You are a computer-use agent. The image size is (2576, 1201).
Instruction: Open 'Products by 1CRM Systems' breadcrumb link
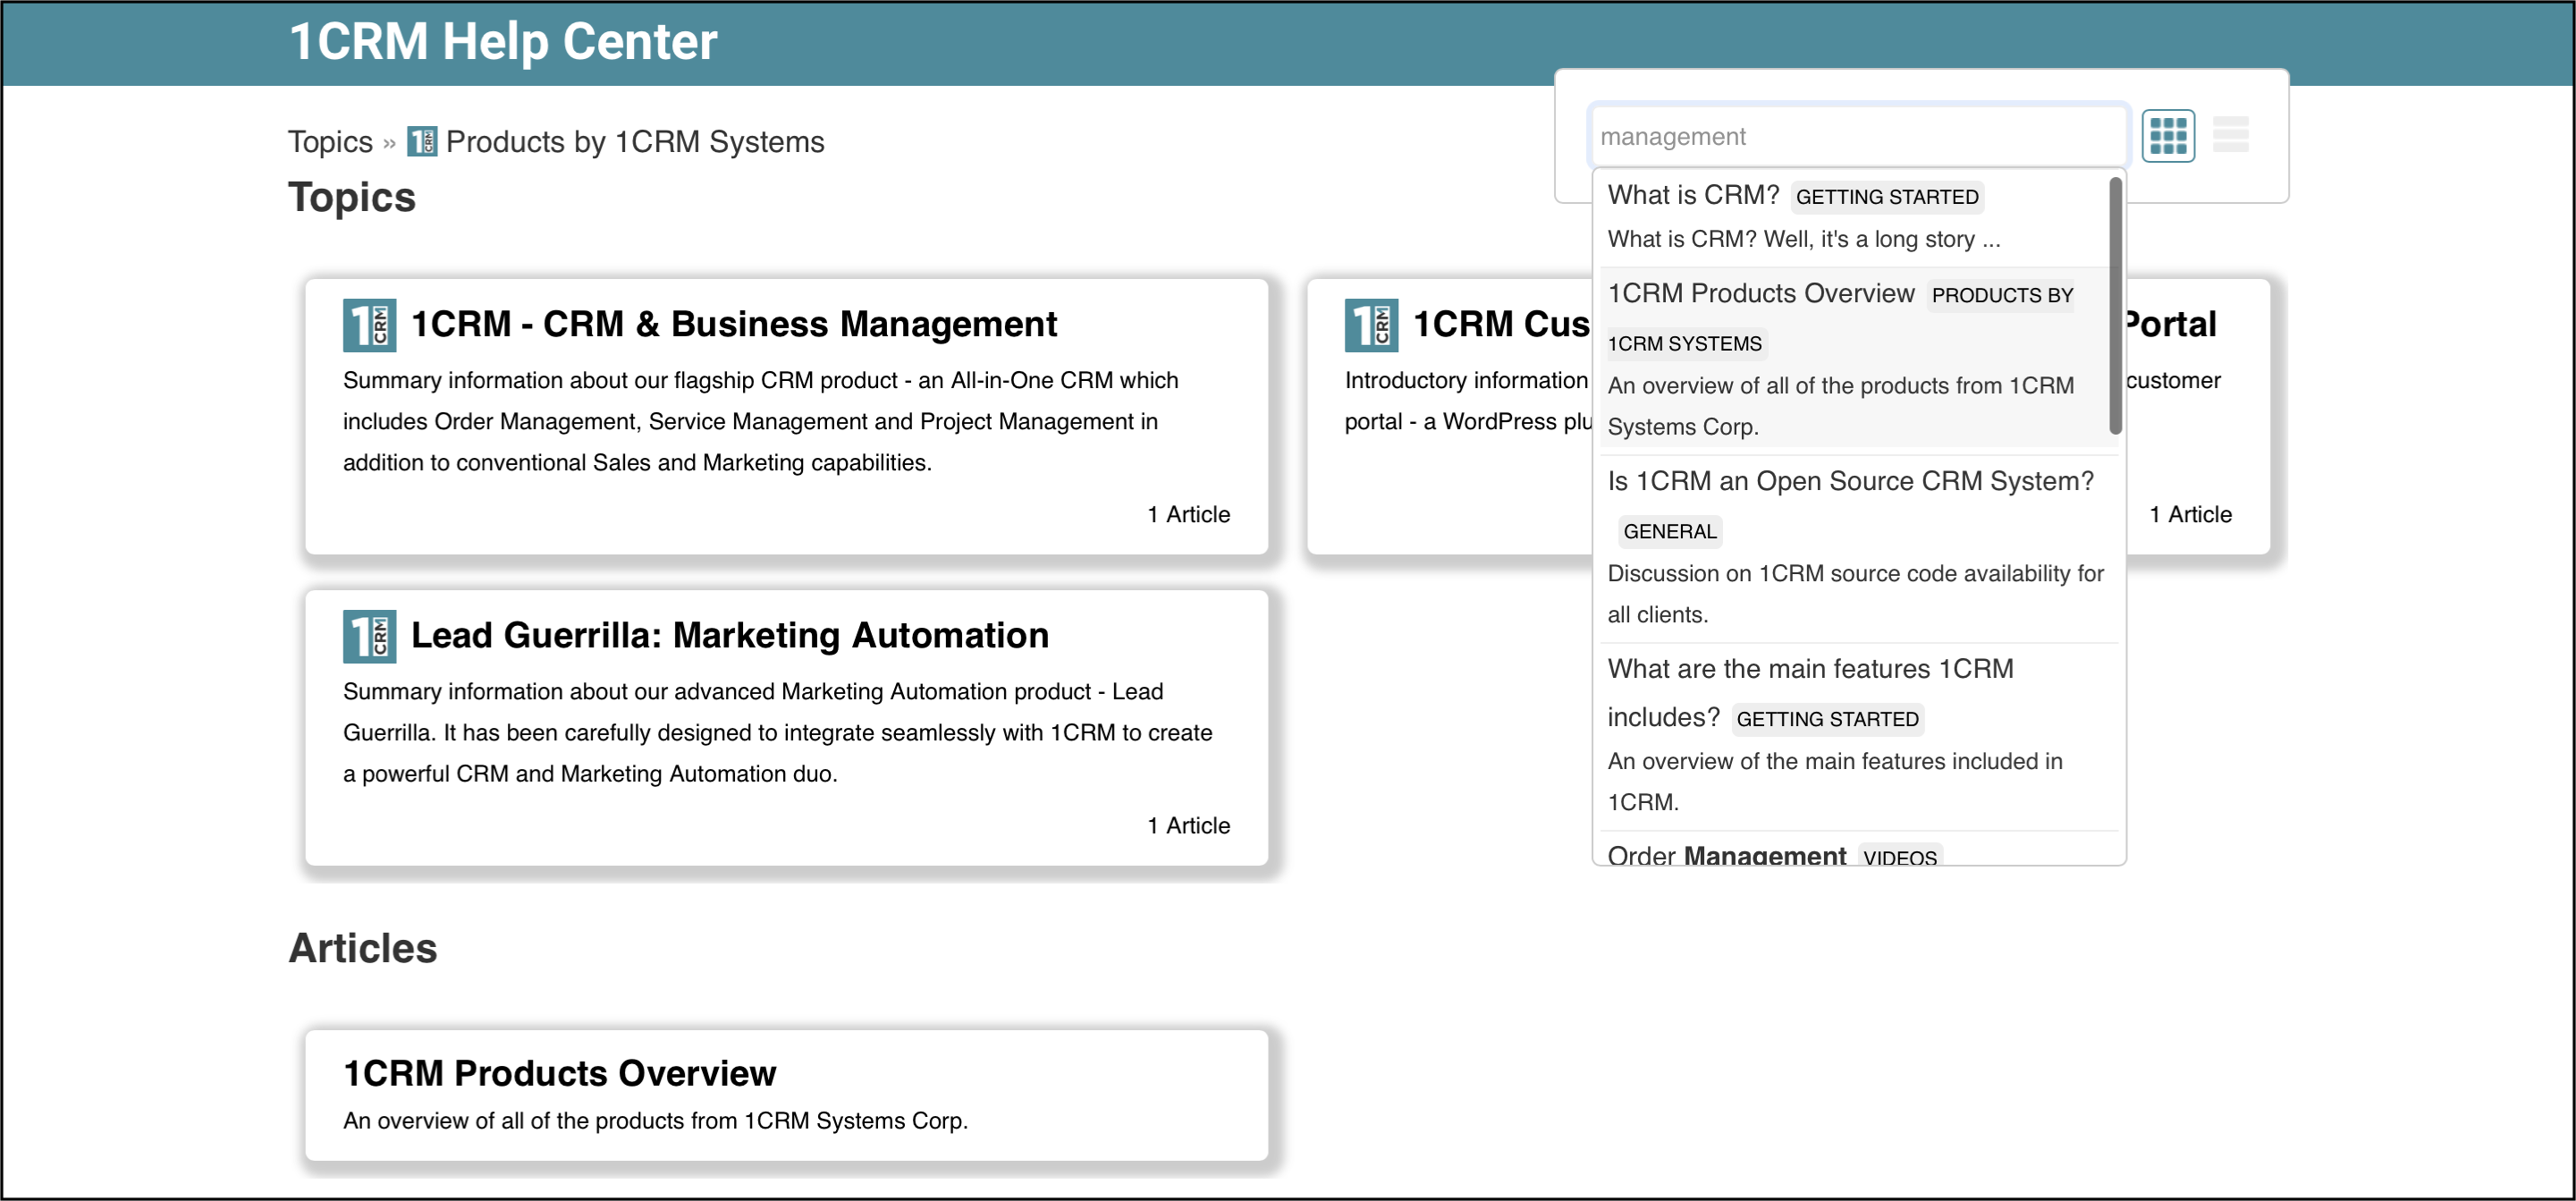pos(634,142)
